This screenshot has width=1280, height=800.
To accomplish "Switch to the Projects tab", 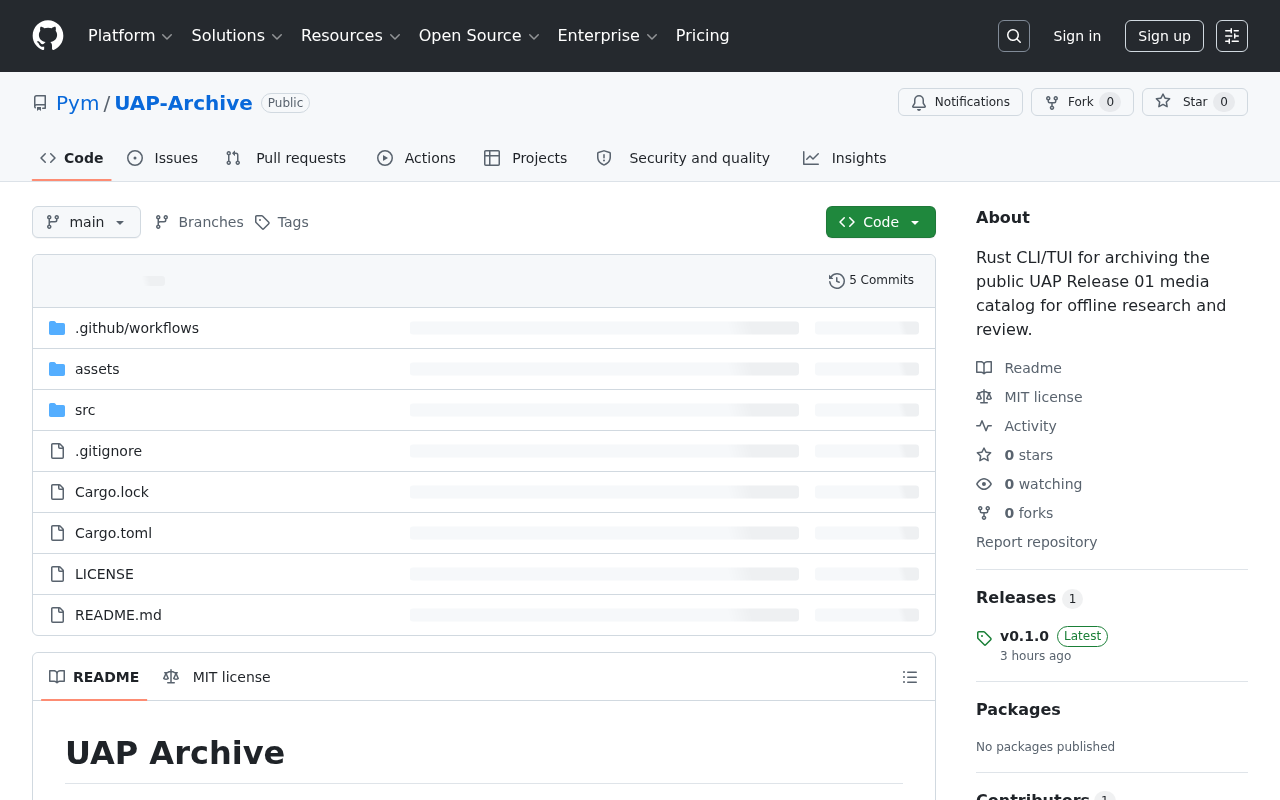I will 526,158.
